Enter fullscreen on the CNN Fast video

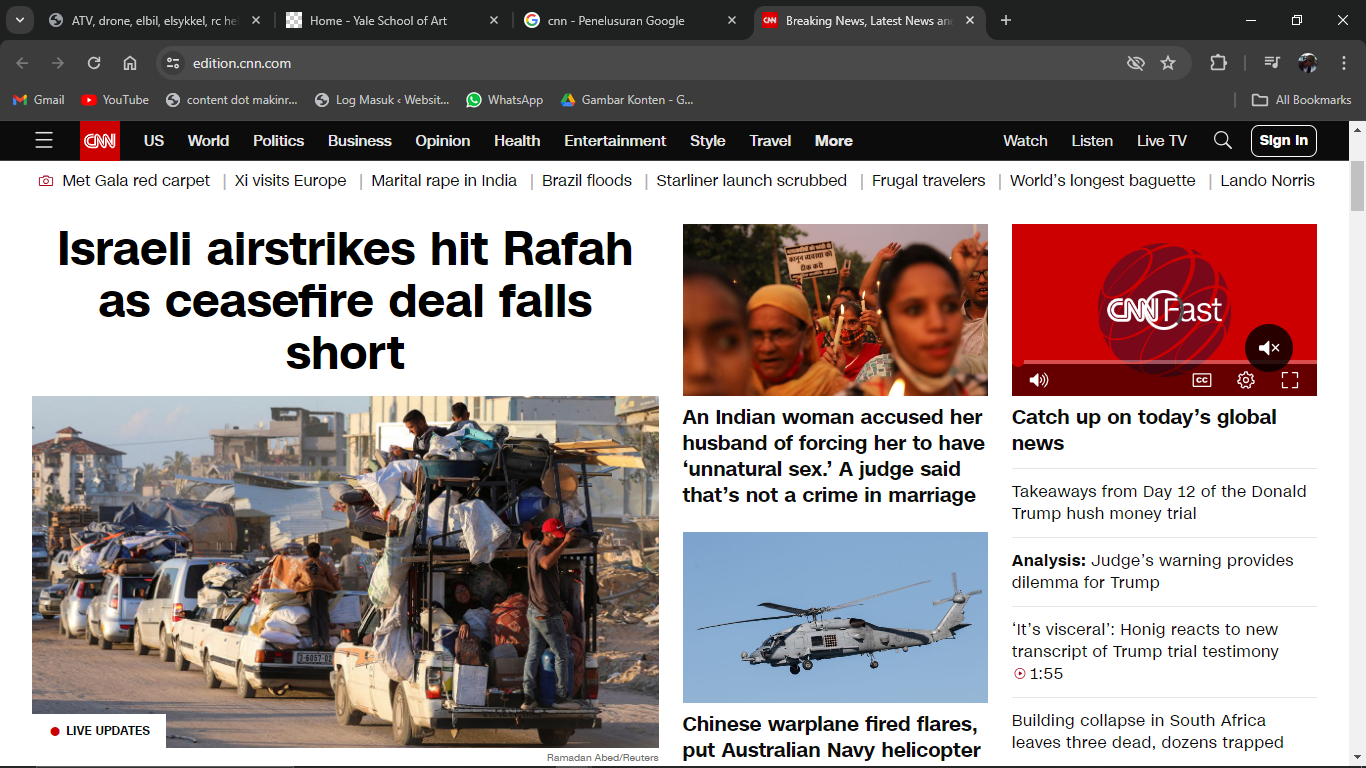tap(1289, 380)
